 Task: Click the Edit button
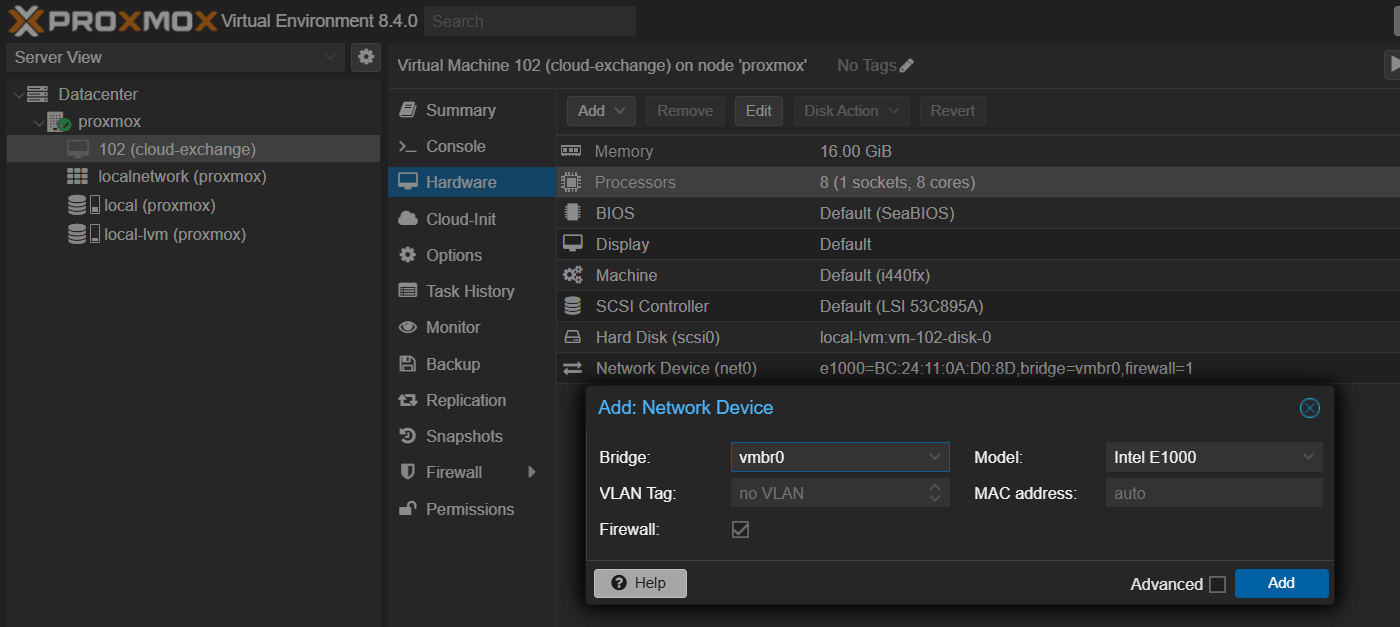[759, 111]
